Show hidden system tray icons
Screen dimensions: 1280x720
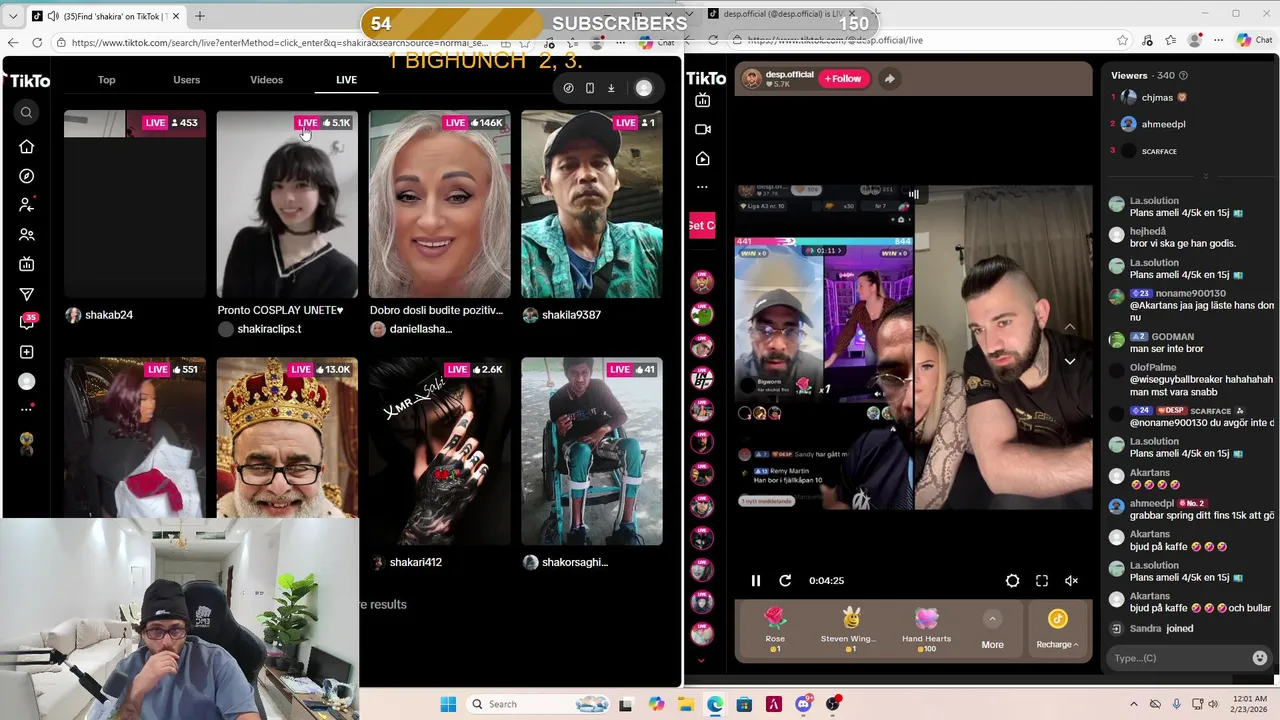(x=1133, y=704)
